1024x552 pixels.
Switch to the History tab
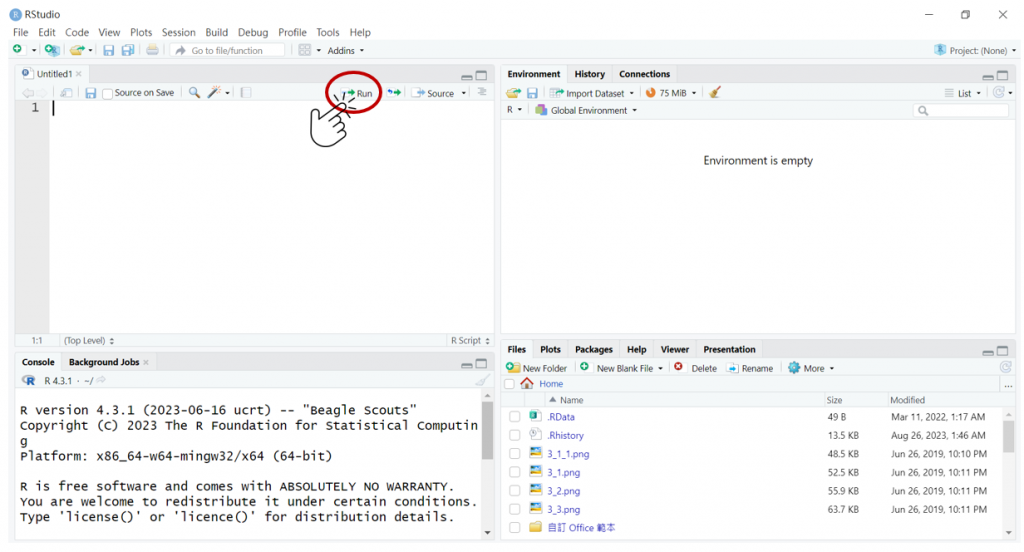tap(590, 74)
